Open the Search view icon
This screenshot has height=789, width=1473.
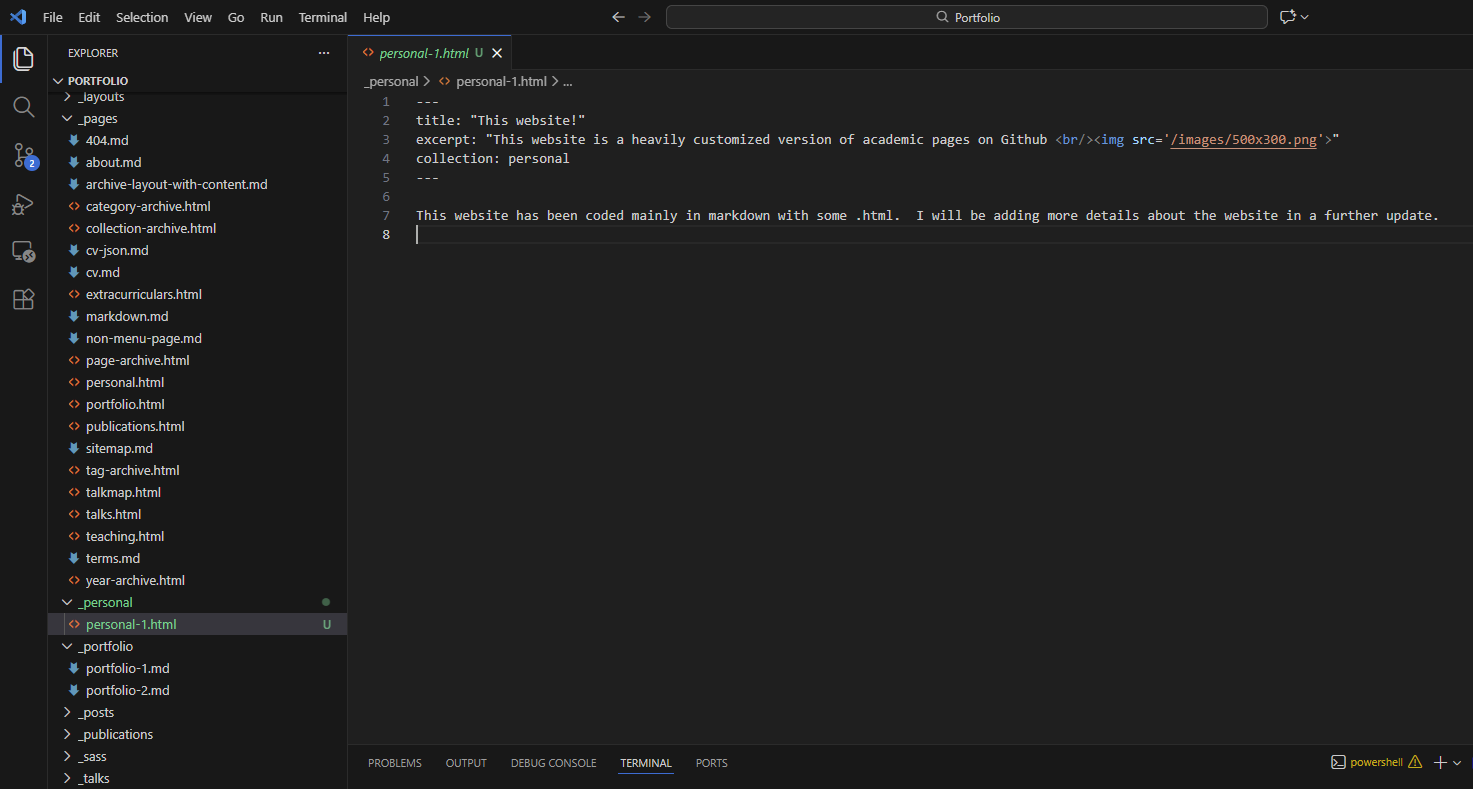(23, 107)
